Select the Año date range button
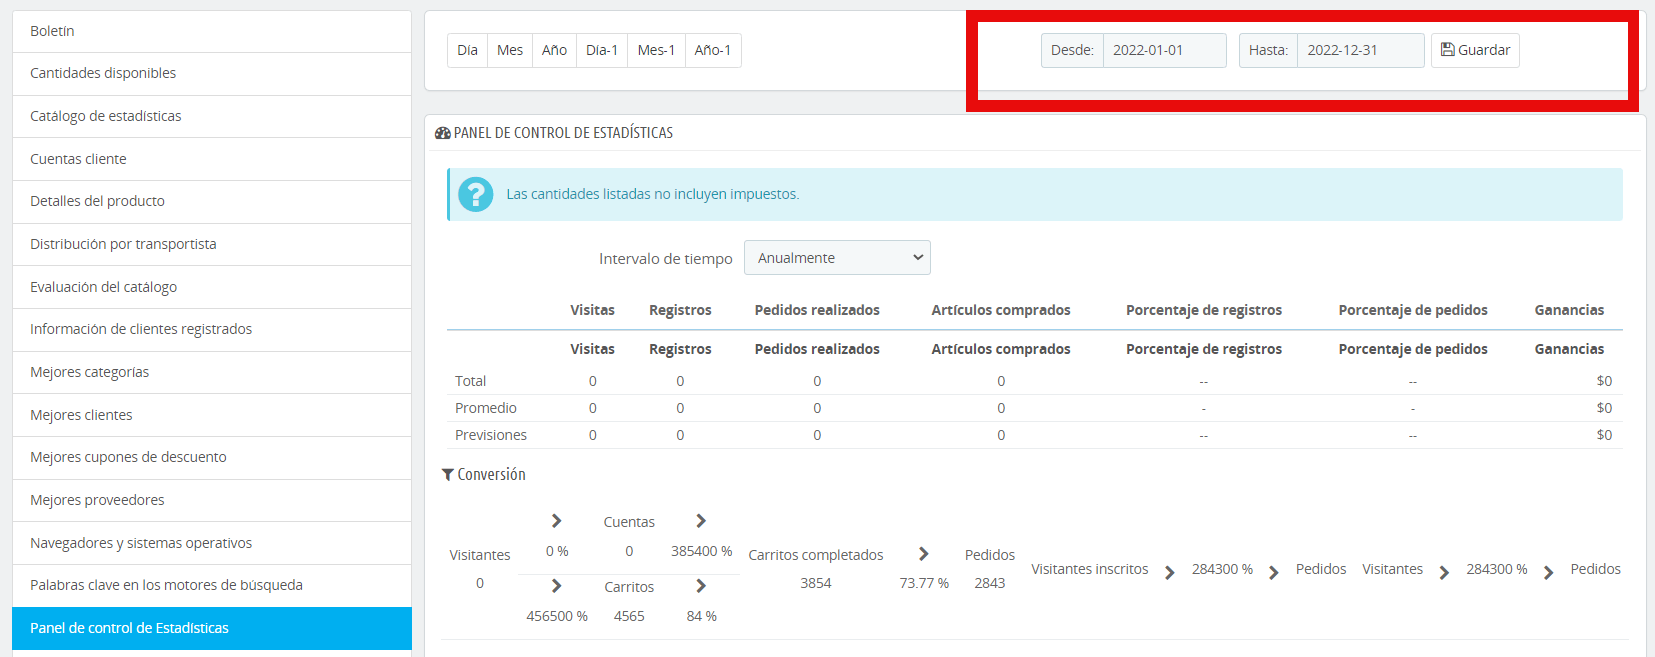 point(554,50)
